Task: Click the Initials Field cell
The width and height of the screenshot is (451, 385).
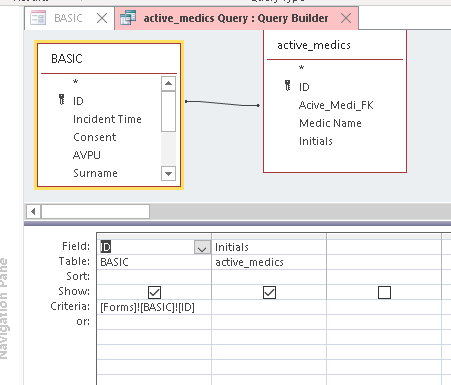Action: (269, 247)
